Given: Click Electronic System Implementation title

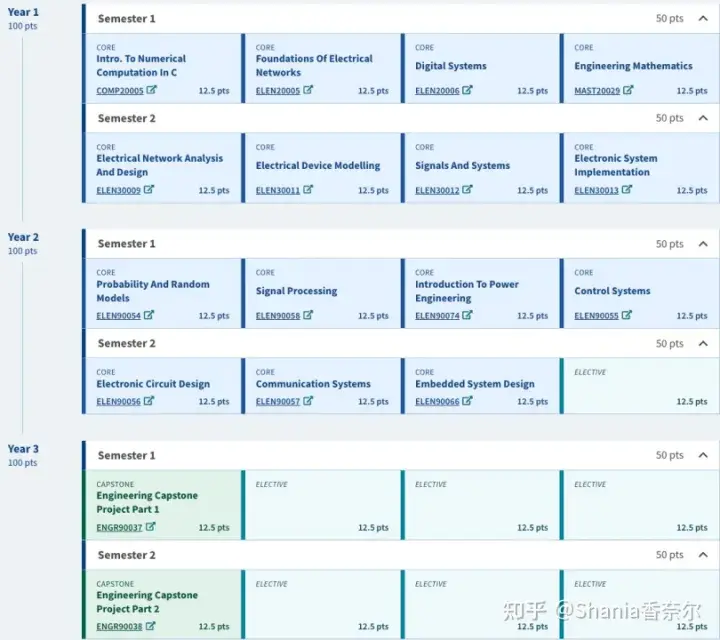Looking at the screenshot, I should [616, 165].
